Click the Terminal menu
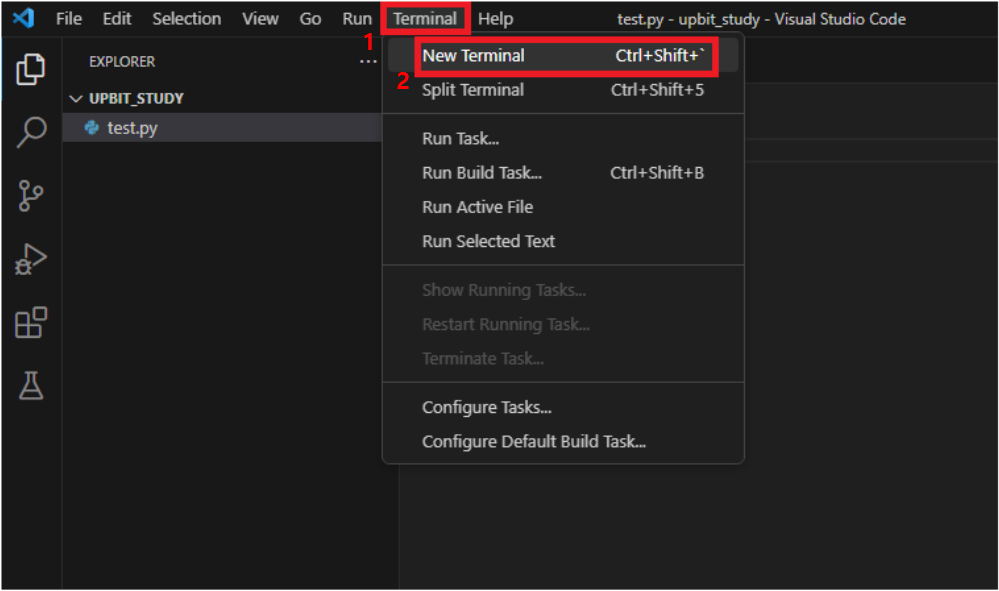 425,19
